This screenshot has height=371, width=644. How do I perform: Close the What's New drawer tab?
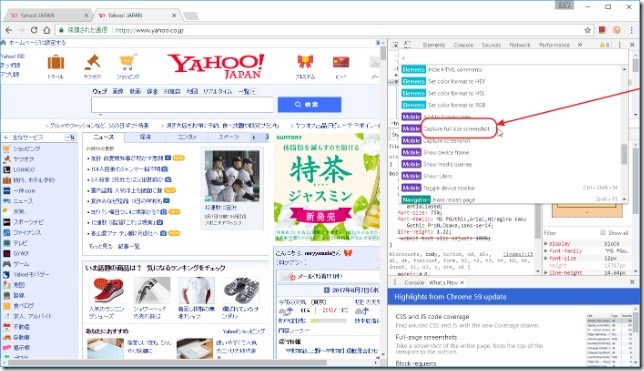462,282
